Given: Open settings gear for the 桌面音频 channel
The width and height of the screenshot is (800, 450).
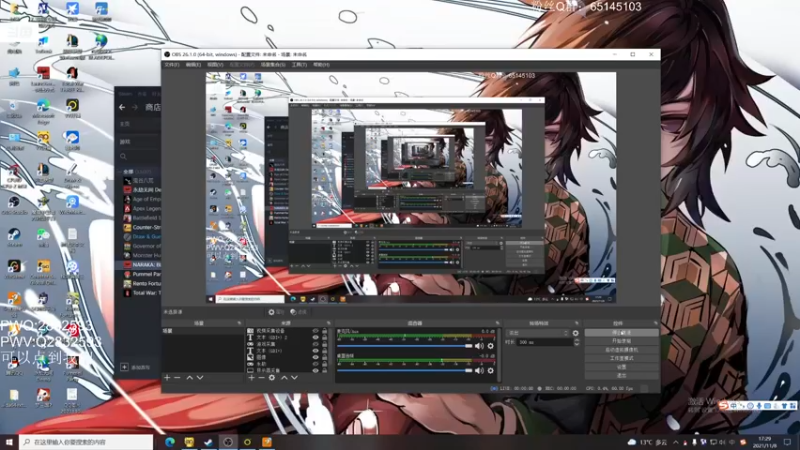Looking at the screenshot, I should pyautogui.click(x=491, y=370).
